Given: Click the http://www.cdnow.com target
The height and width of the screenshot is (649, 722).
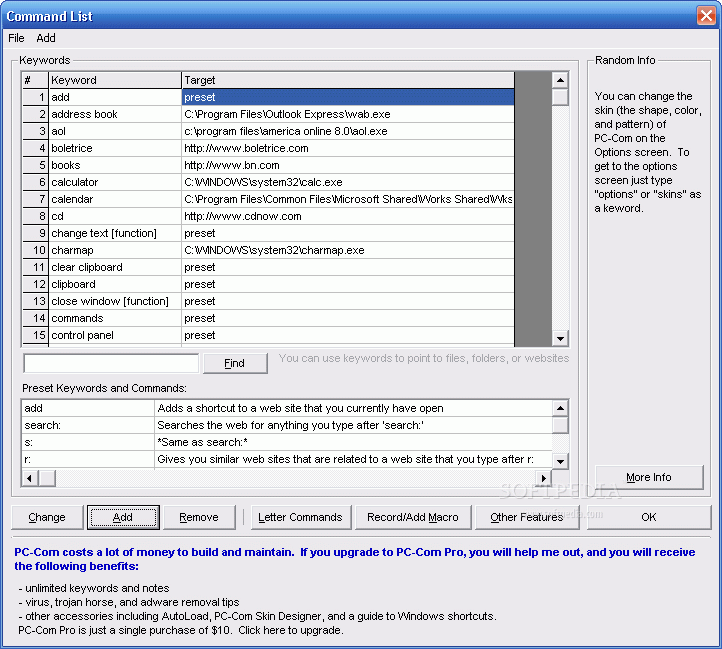Looking at the screenshot, I should pos(348,216).
